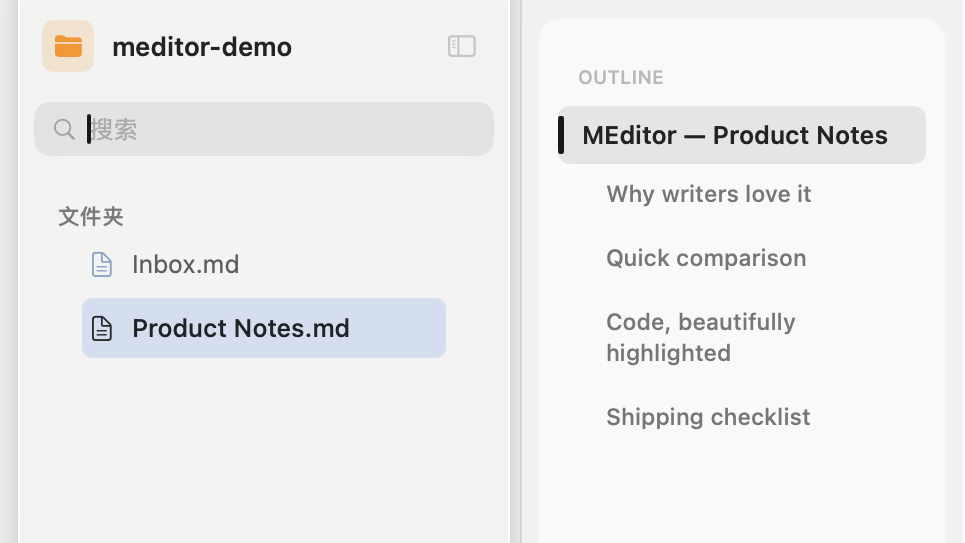Click the OUTLINE panel label
The height and width of the screenshot is (543, 965).
(621, 78)
